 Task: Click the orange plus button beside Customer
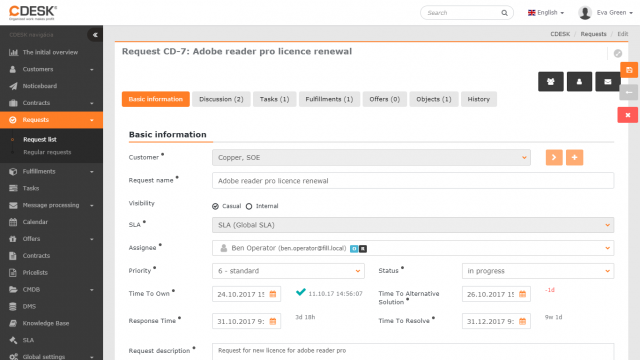[x=574, y=158]
